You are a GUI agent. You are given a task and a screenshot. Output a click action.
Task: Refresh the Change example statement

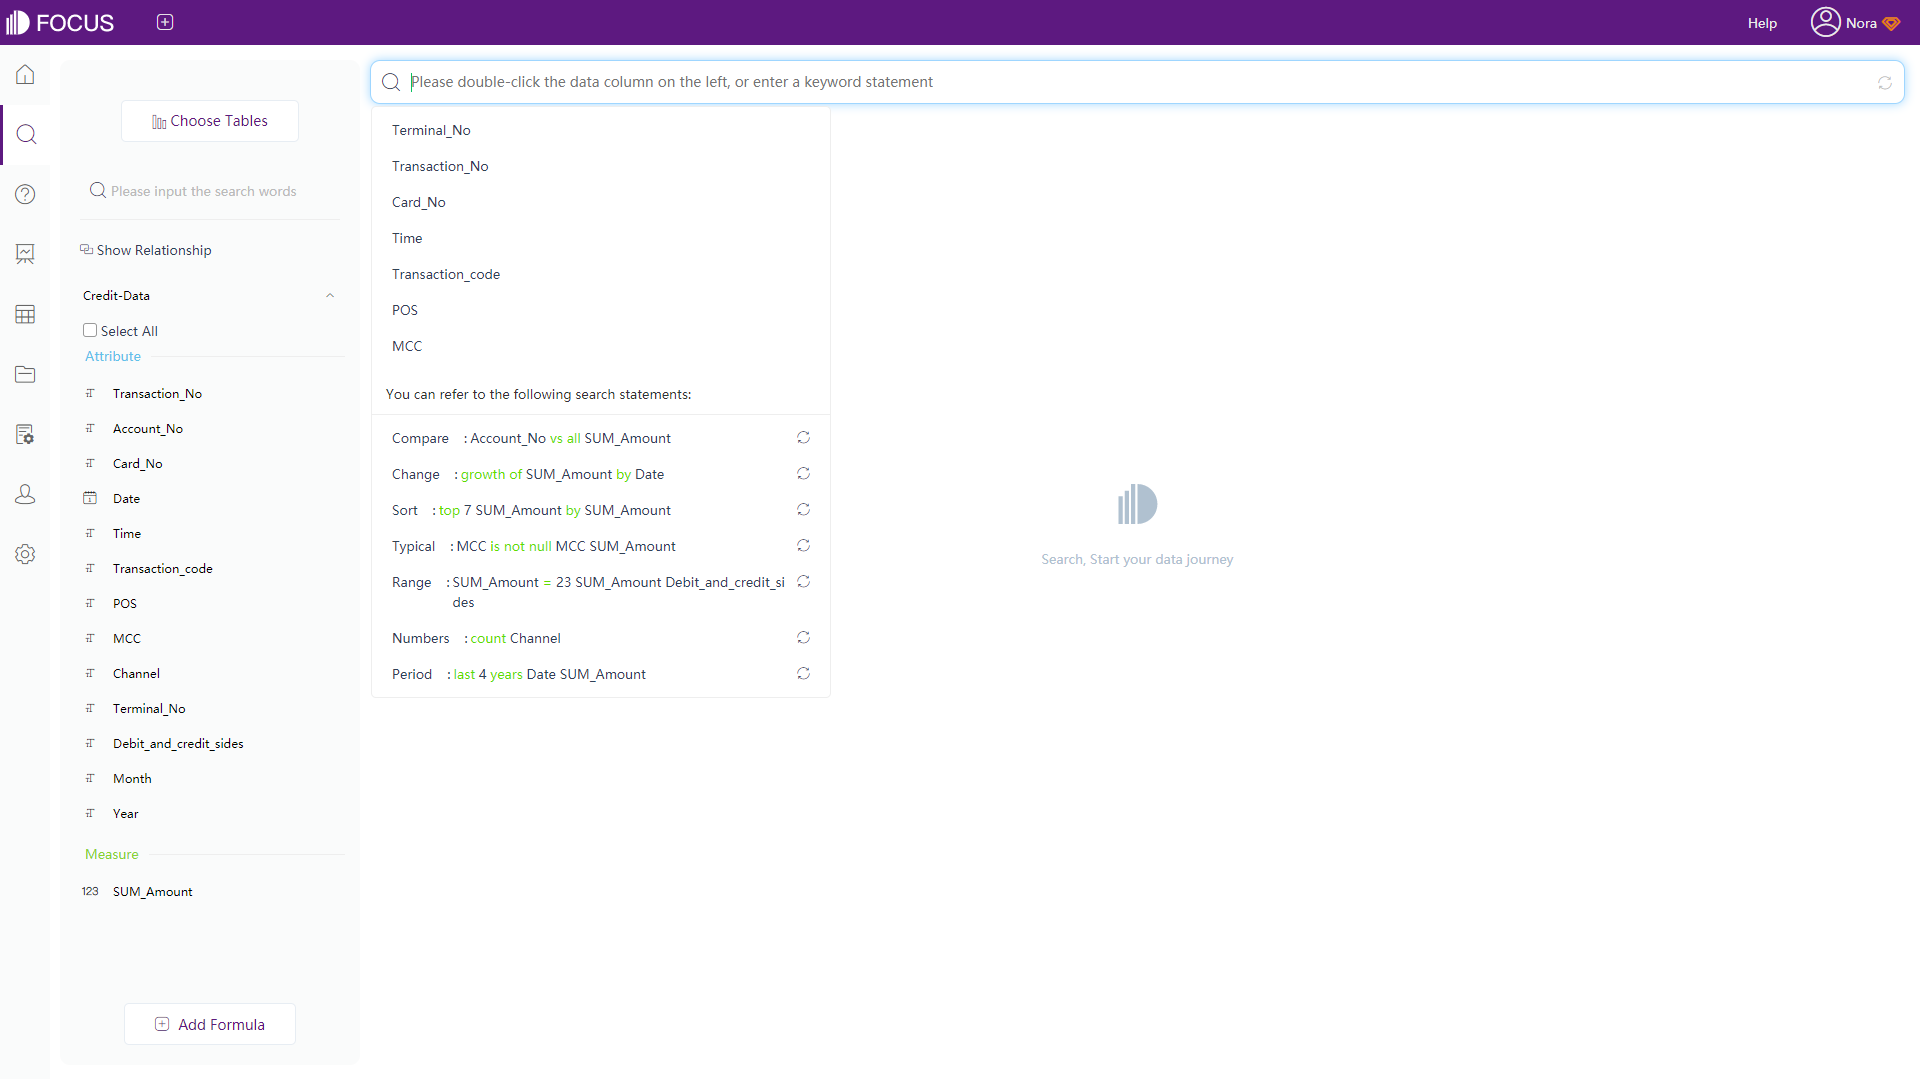[803, 474]
